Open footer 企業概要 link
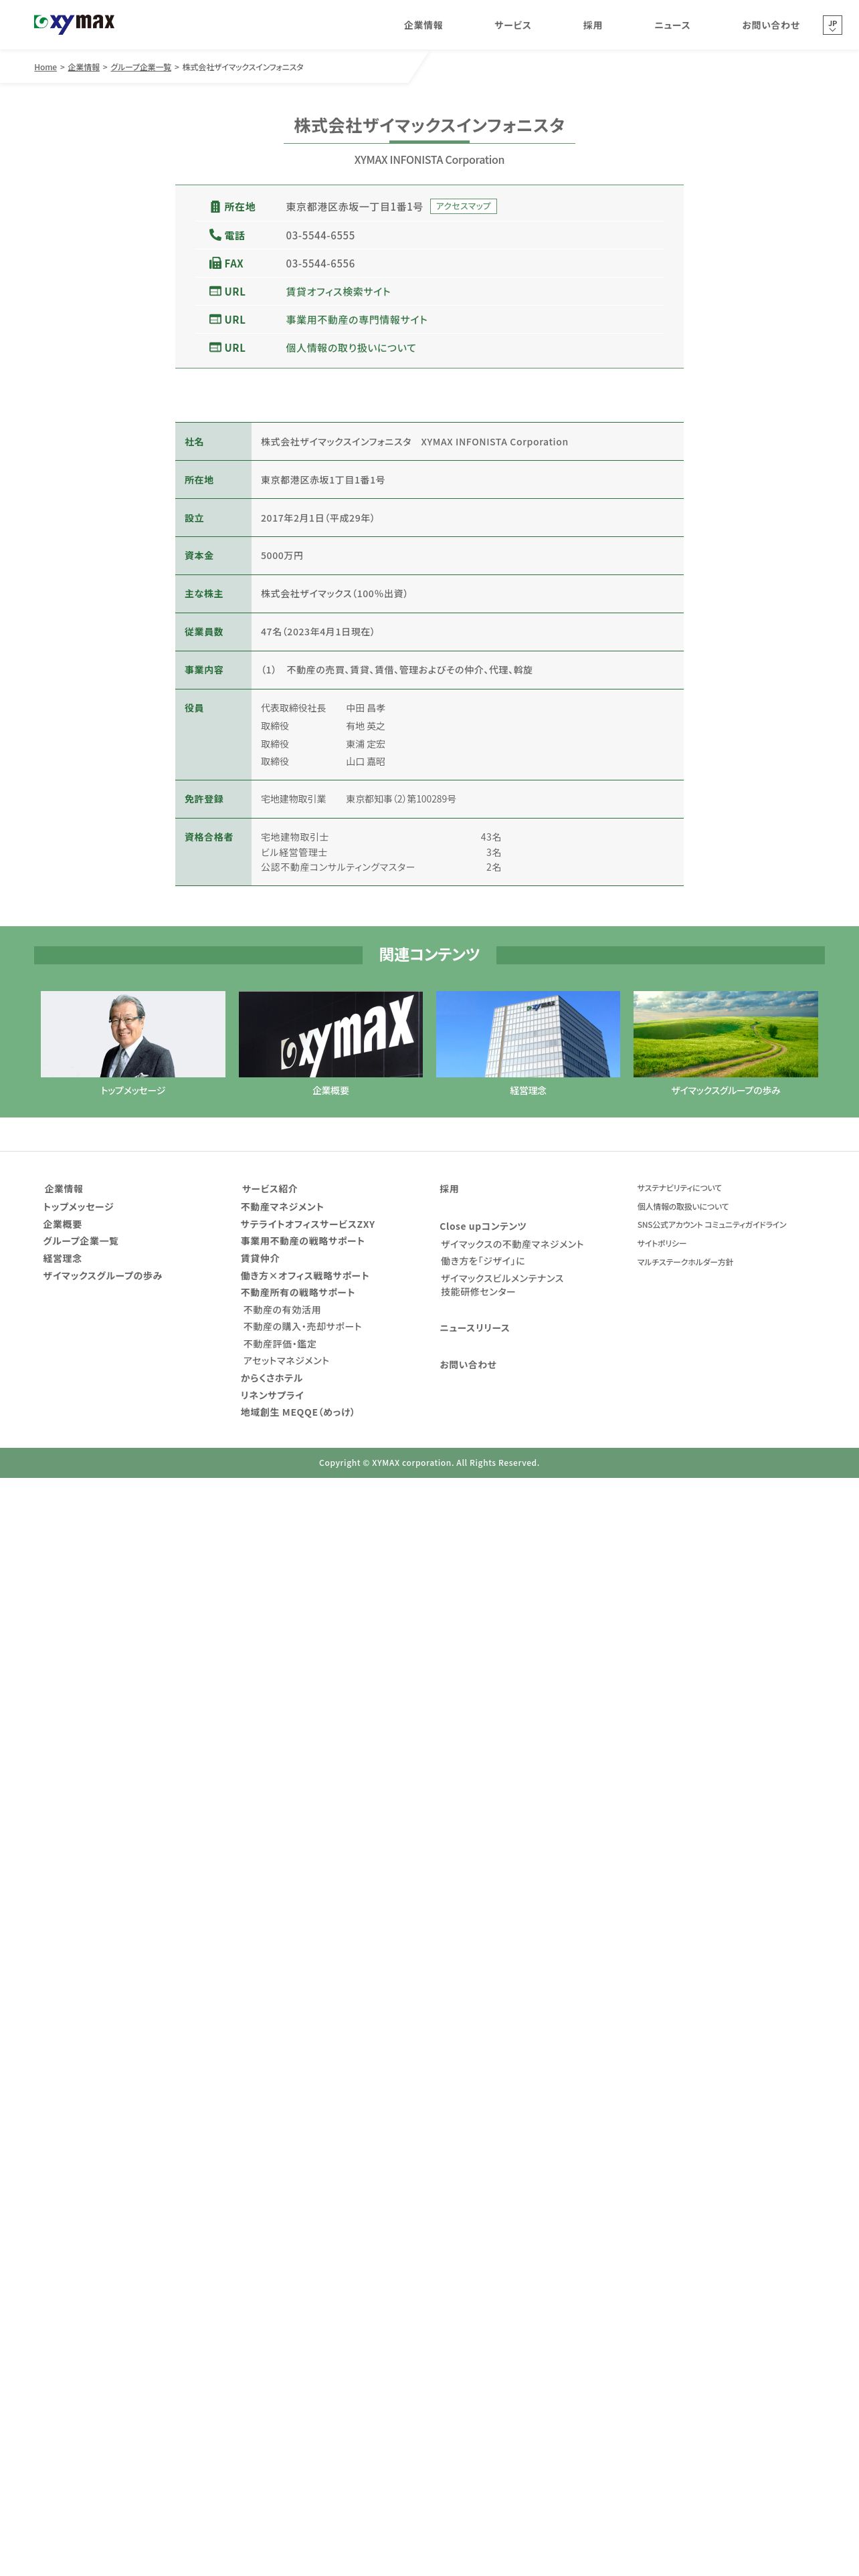Viewport: 859px width, 2576px height. click(62, 1224)
